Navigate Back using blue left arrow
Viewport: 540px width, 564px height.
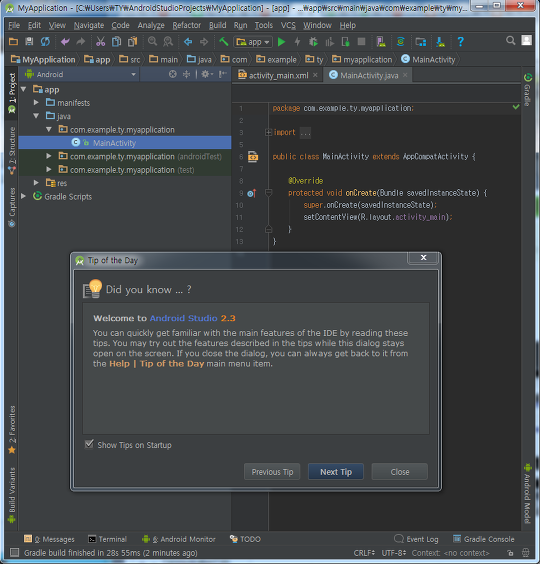pyautogui.click(x=188, y=42)
